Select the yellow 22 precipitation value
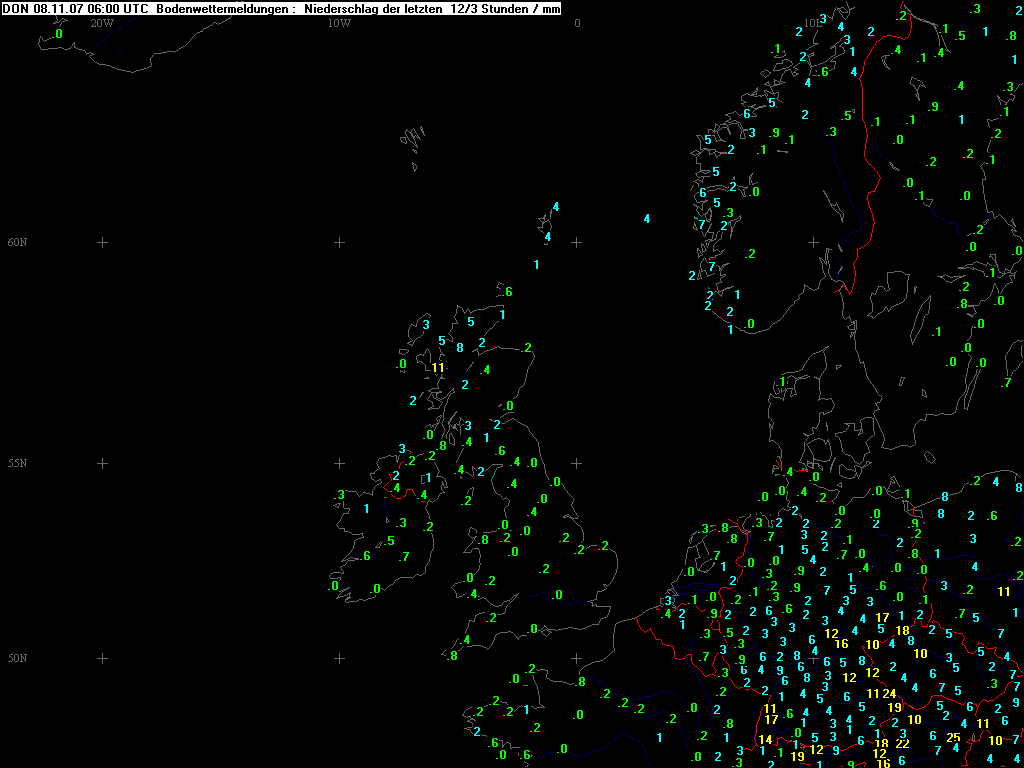1024x768 pixels. pos(901,743)
